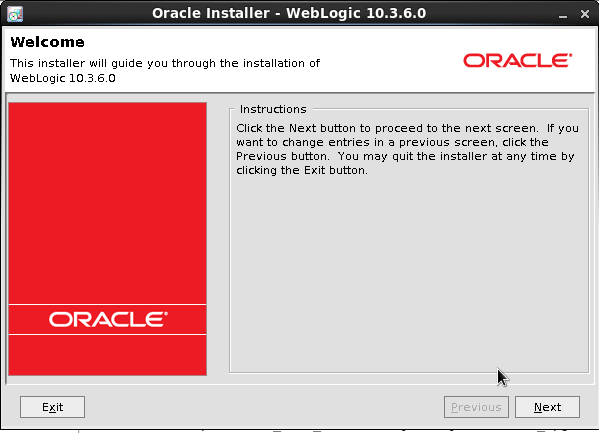Viewport: 599px width, 433px height.
Task: Click the instructions paragraph text
Action: coord(407,149)
